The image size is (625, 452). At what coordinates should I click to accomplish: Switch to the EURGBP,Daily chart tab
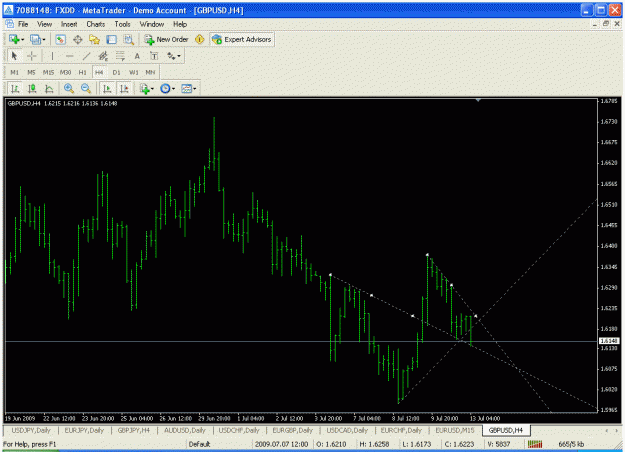point(293,430)
